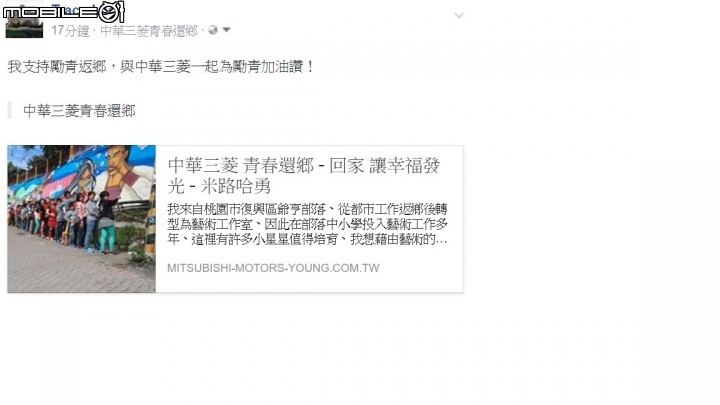720x405 pixels.
Task: Click the globe public-privacy icon
Action: pyautogui.click(x=213, y=30)
